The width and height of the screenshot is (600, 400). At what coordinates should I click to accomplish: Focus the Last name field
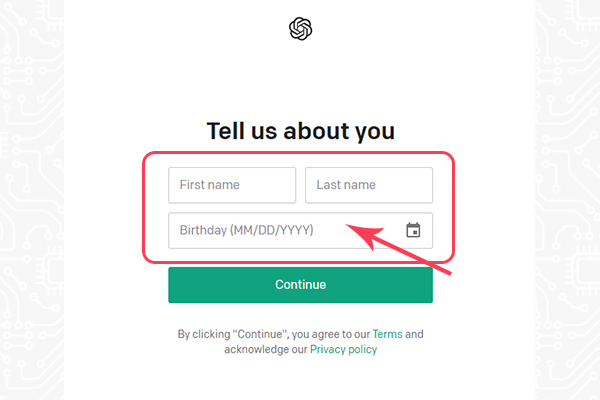(x=368, y=185)
